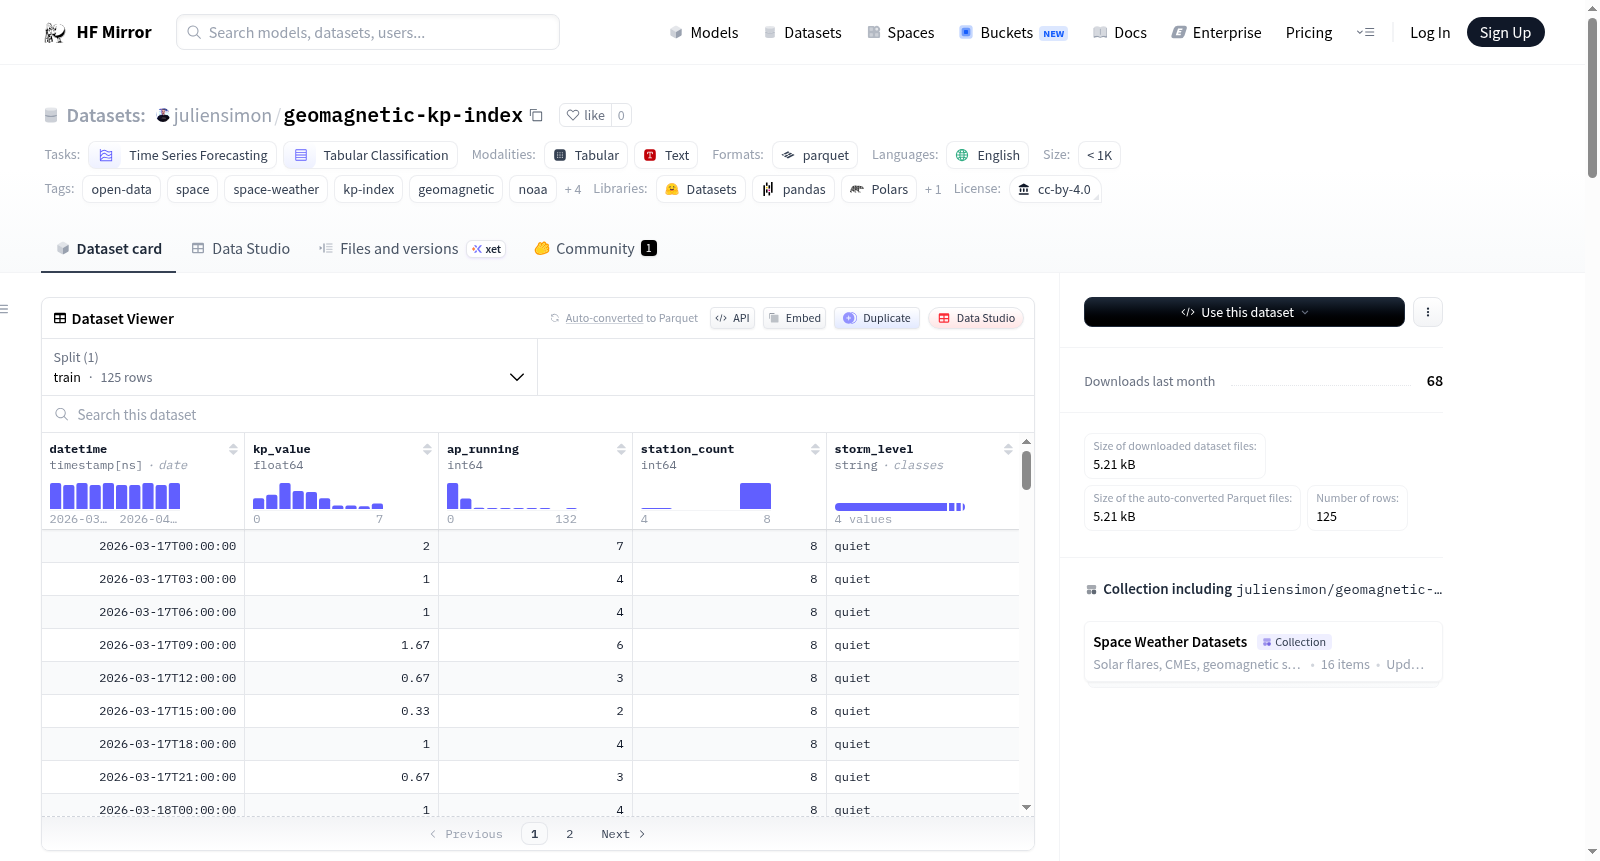This screenshot has width=1600, height=861.
Task: Open the red Data Studio button
Action: (x=976, y=318)
